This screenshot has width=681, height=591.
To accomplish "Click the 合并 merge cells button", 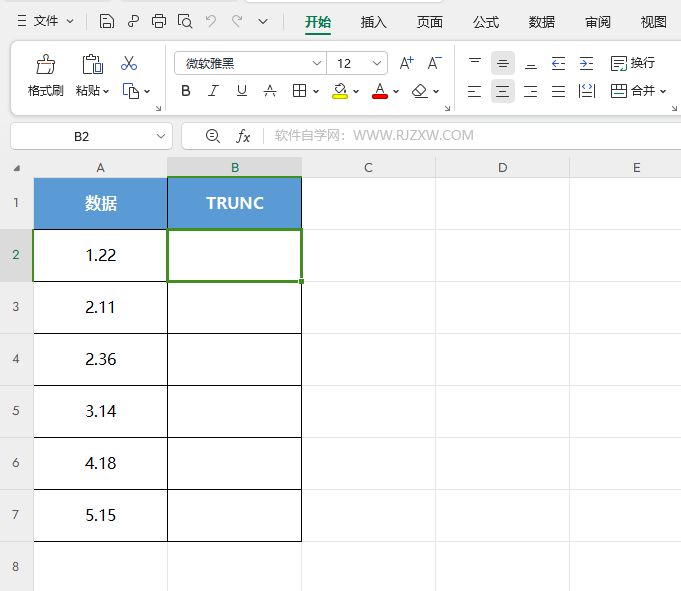I will pos(638,91).
